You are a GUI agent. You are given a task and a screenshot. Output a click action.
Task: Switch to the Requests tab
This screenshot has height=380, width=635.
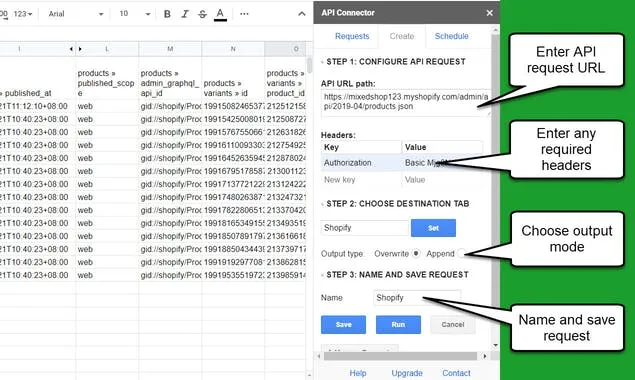coord(352,36)
